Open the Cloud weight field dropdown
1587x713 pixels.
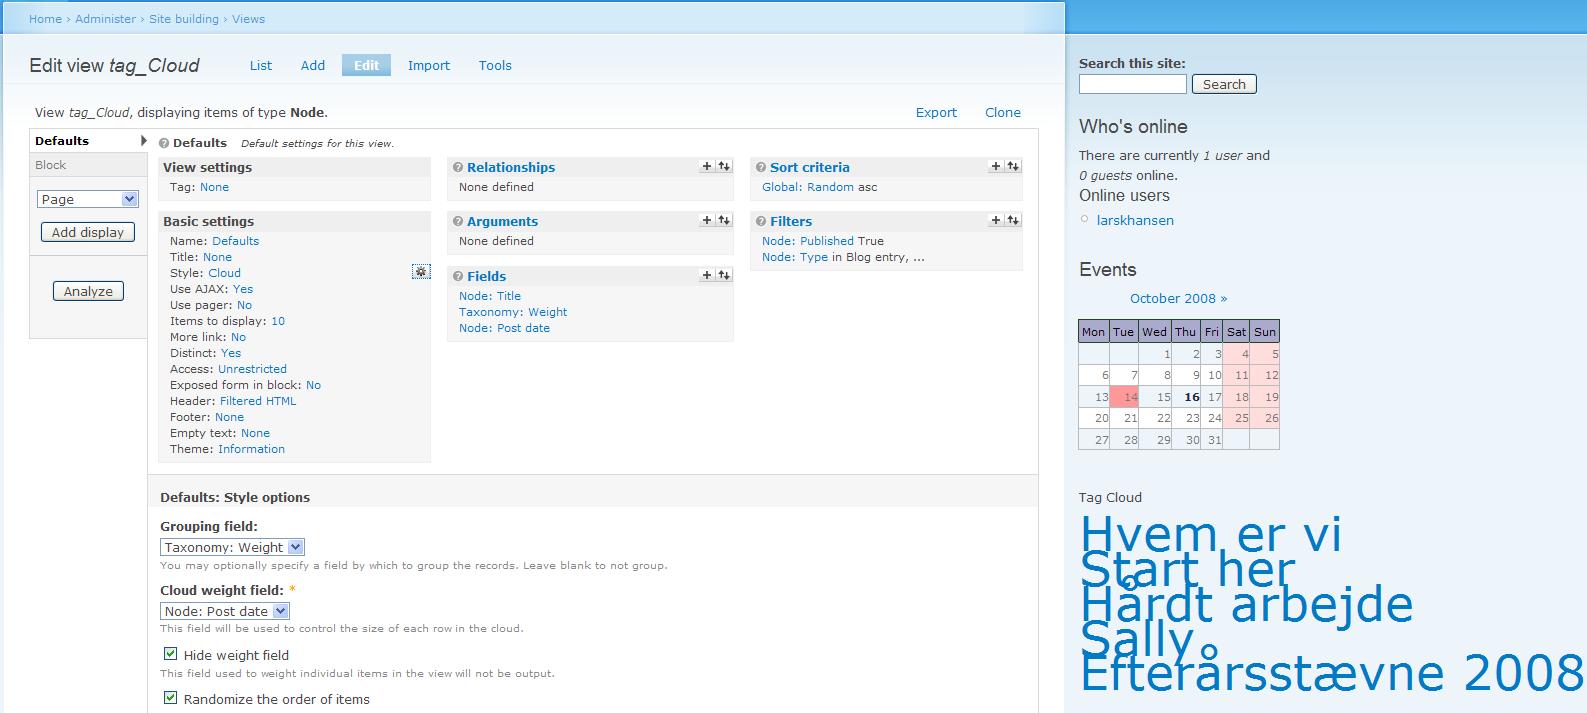(225, 611)
